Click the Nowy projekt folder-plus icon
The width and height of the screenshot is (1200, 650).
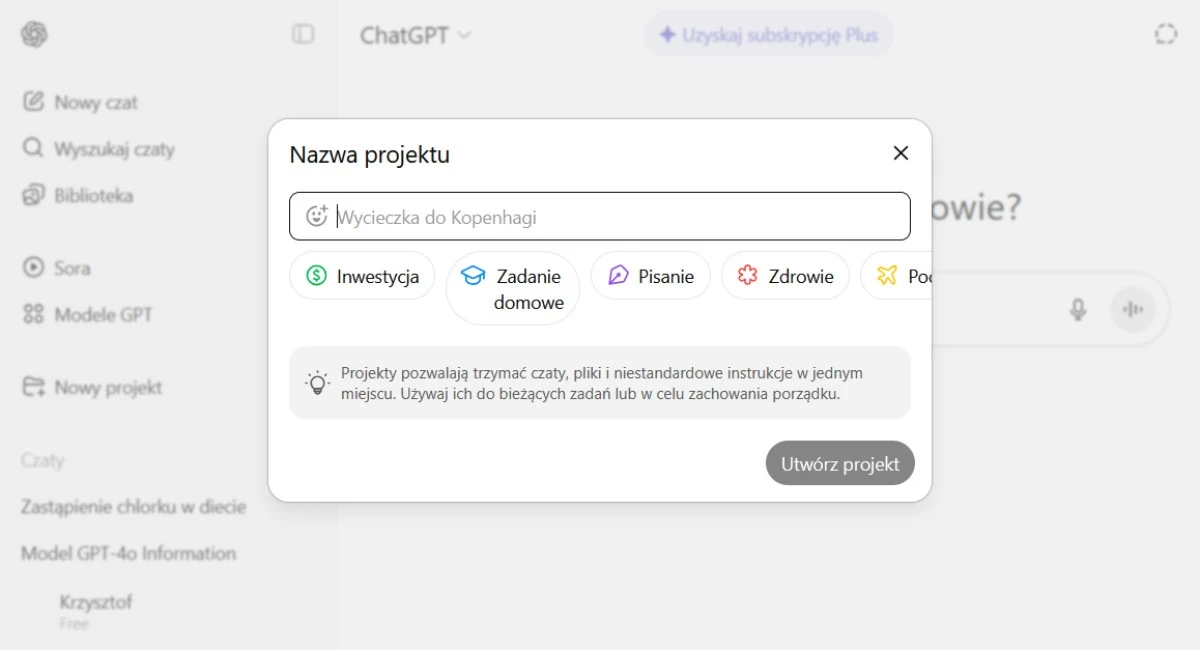34,387
